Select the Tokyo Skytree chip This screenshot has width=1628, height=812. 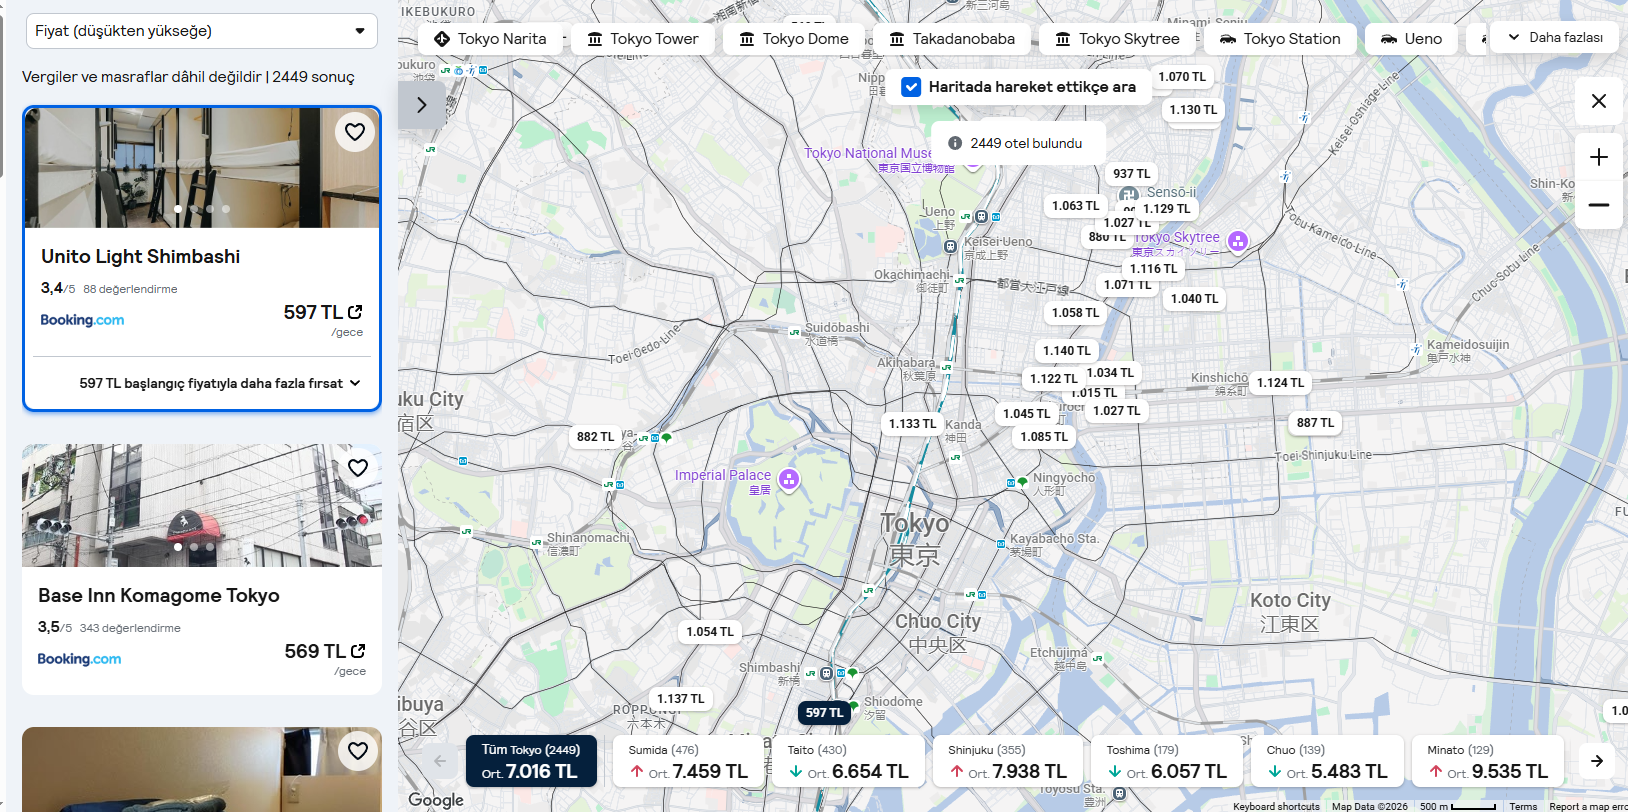[1117, 39]
